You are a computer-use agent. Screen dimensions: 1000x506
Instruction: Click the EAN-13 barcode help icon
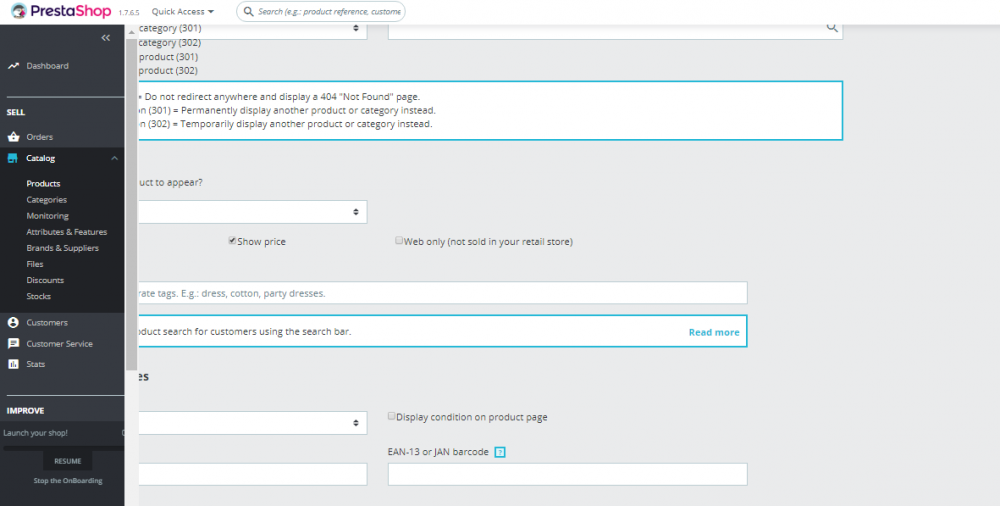point(500,452)
